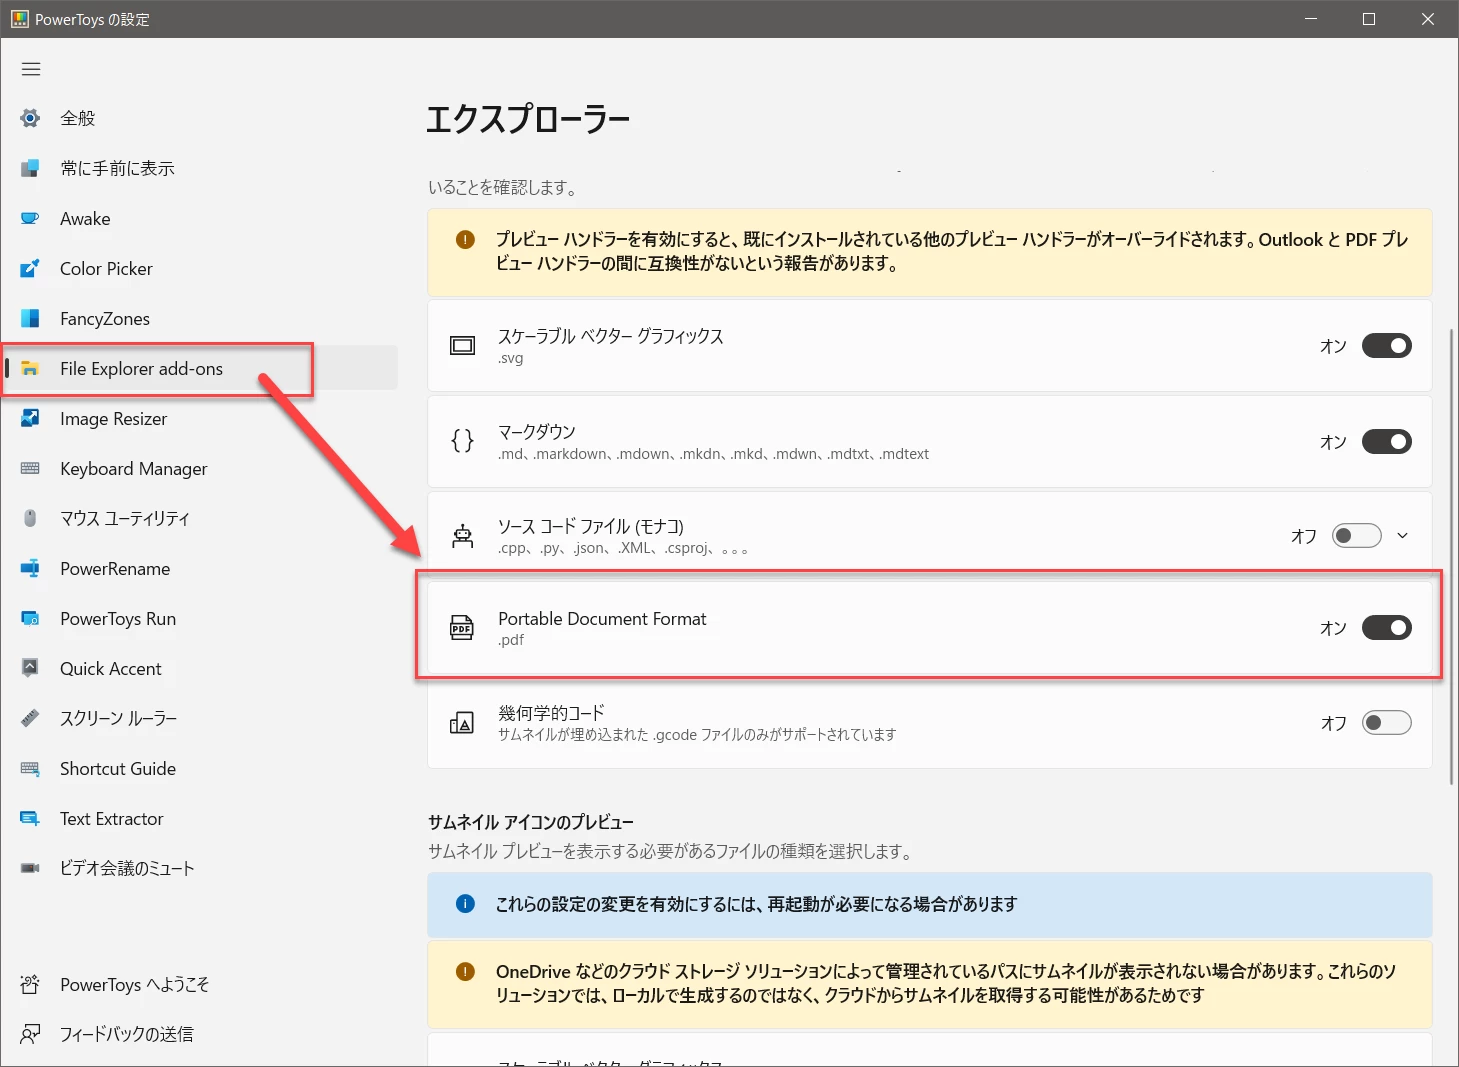The image size is (1459, 1067).
Task: Maximize the PowerToys settings window
Action: (1369, 19)
